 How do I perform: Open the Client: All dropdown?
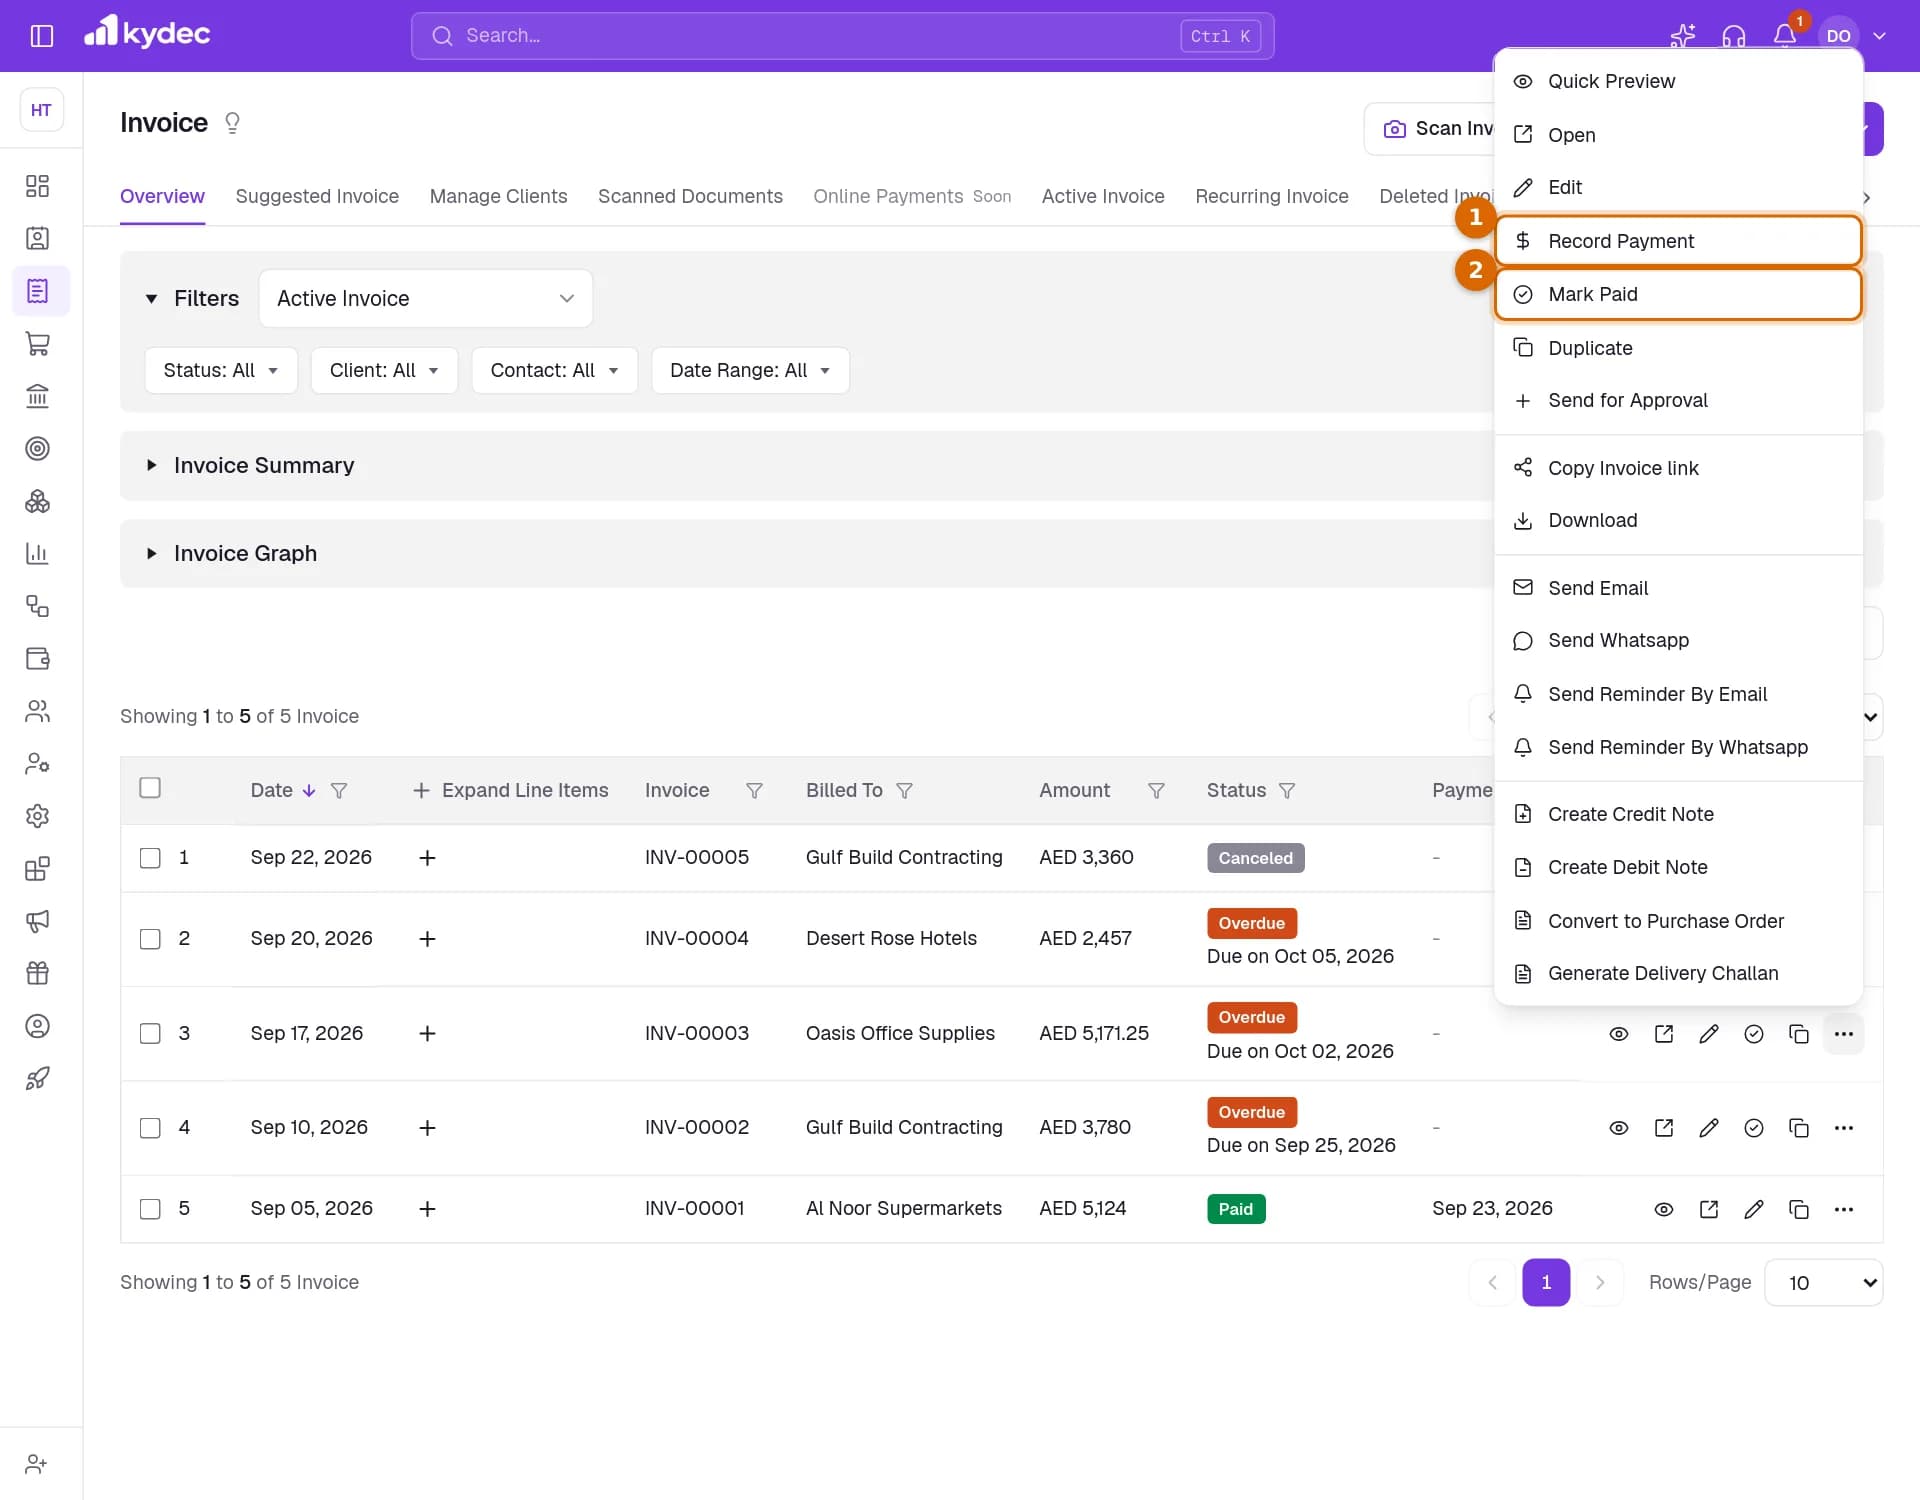pyautogui.click(x=384, y=370)
